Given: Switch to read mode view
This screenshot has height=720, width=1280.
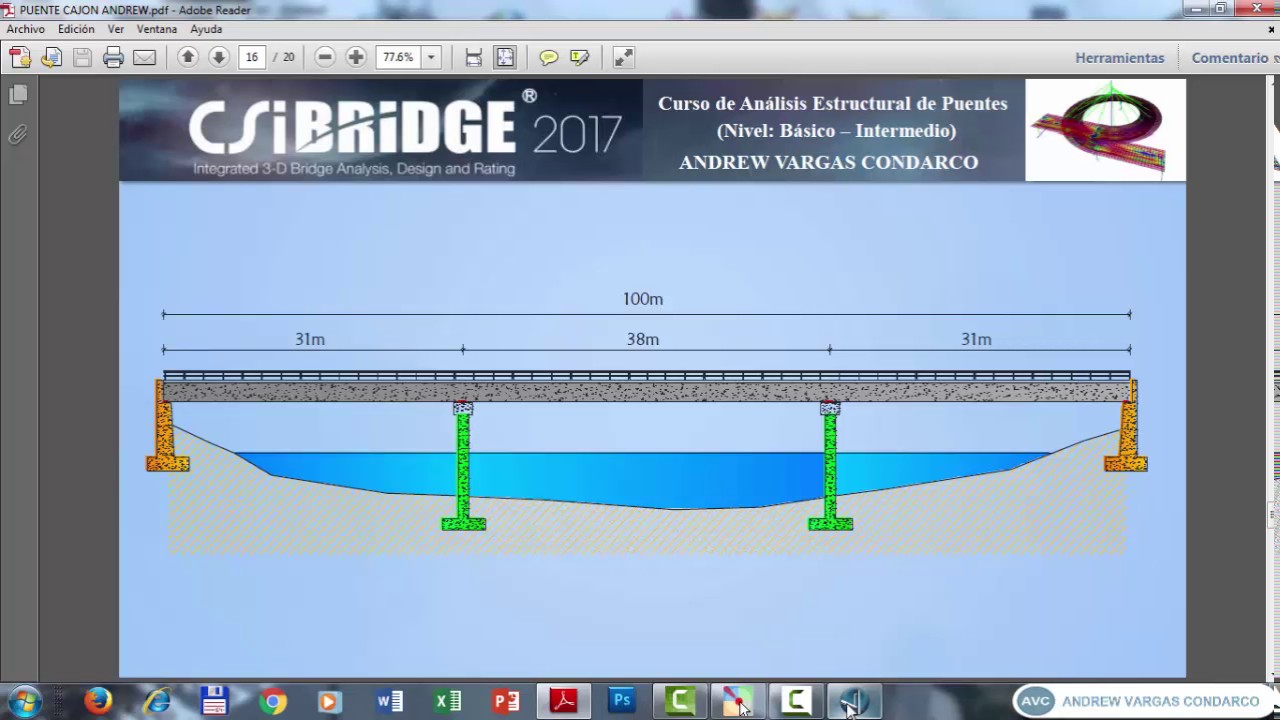Looking at the screenshot, I should point(623,57).
